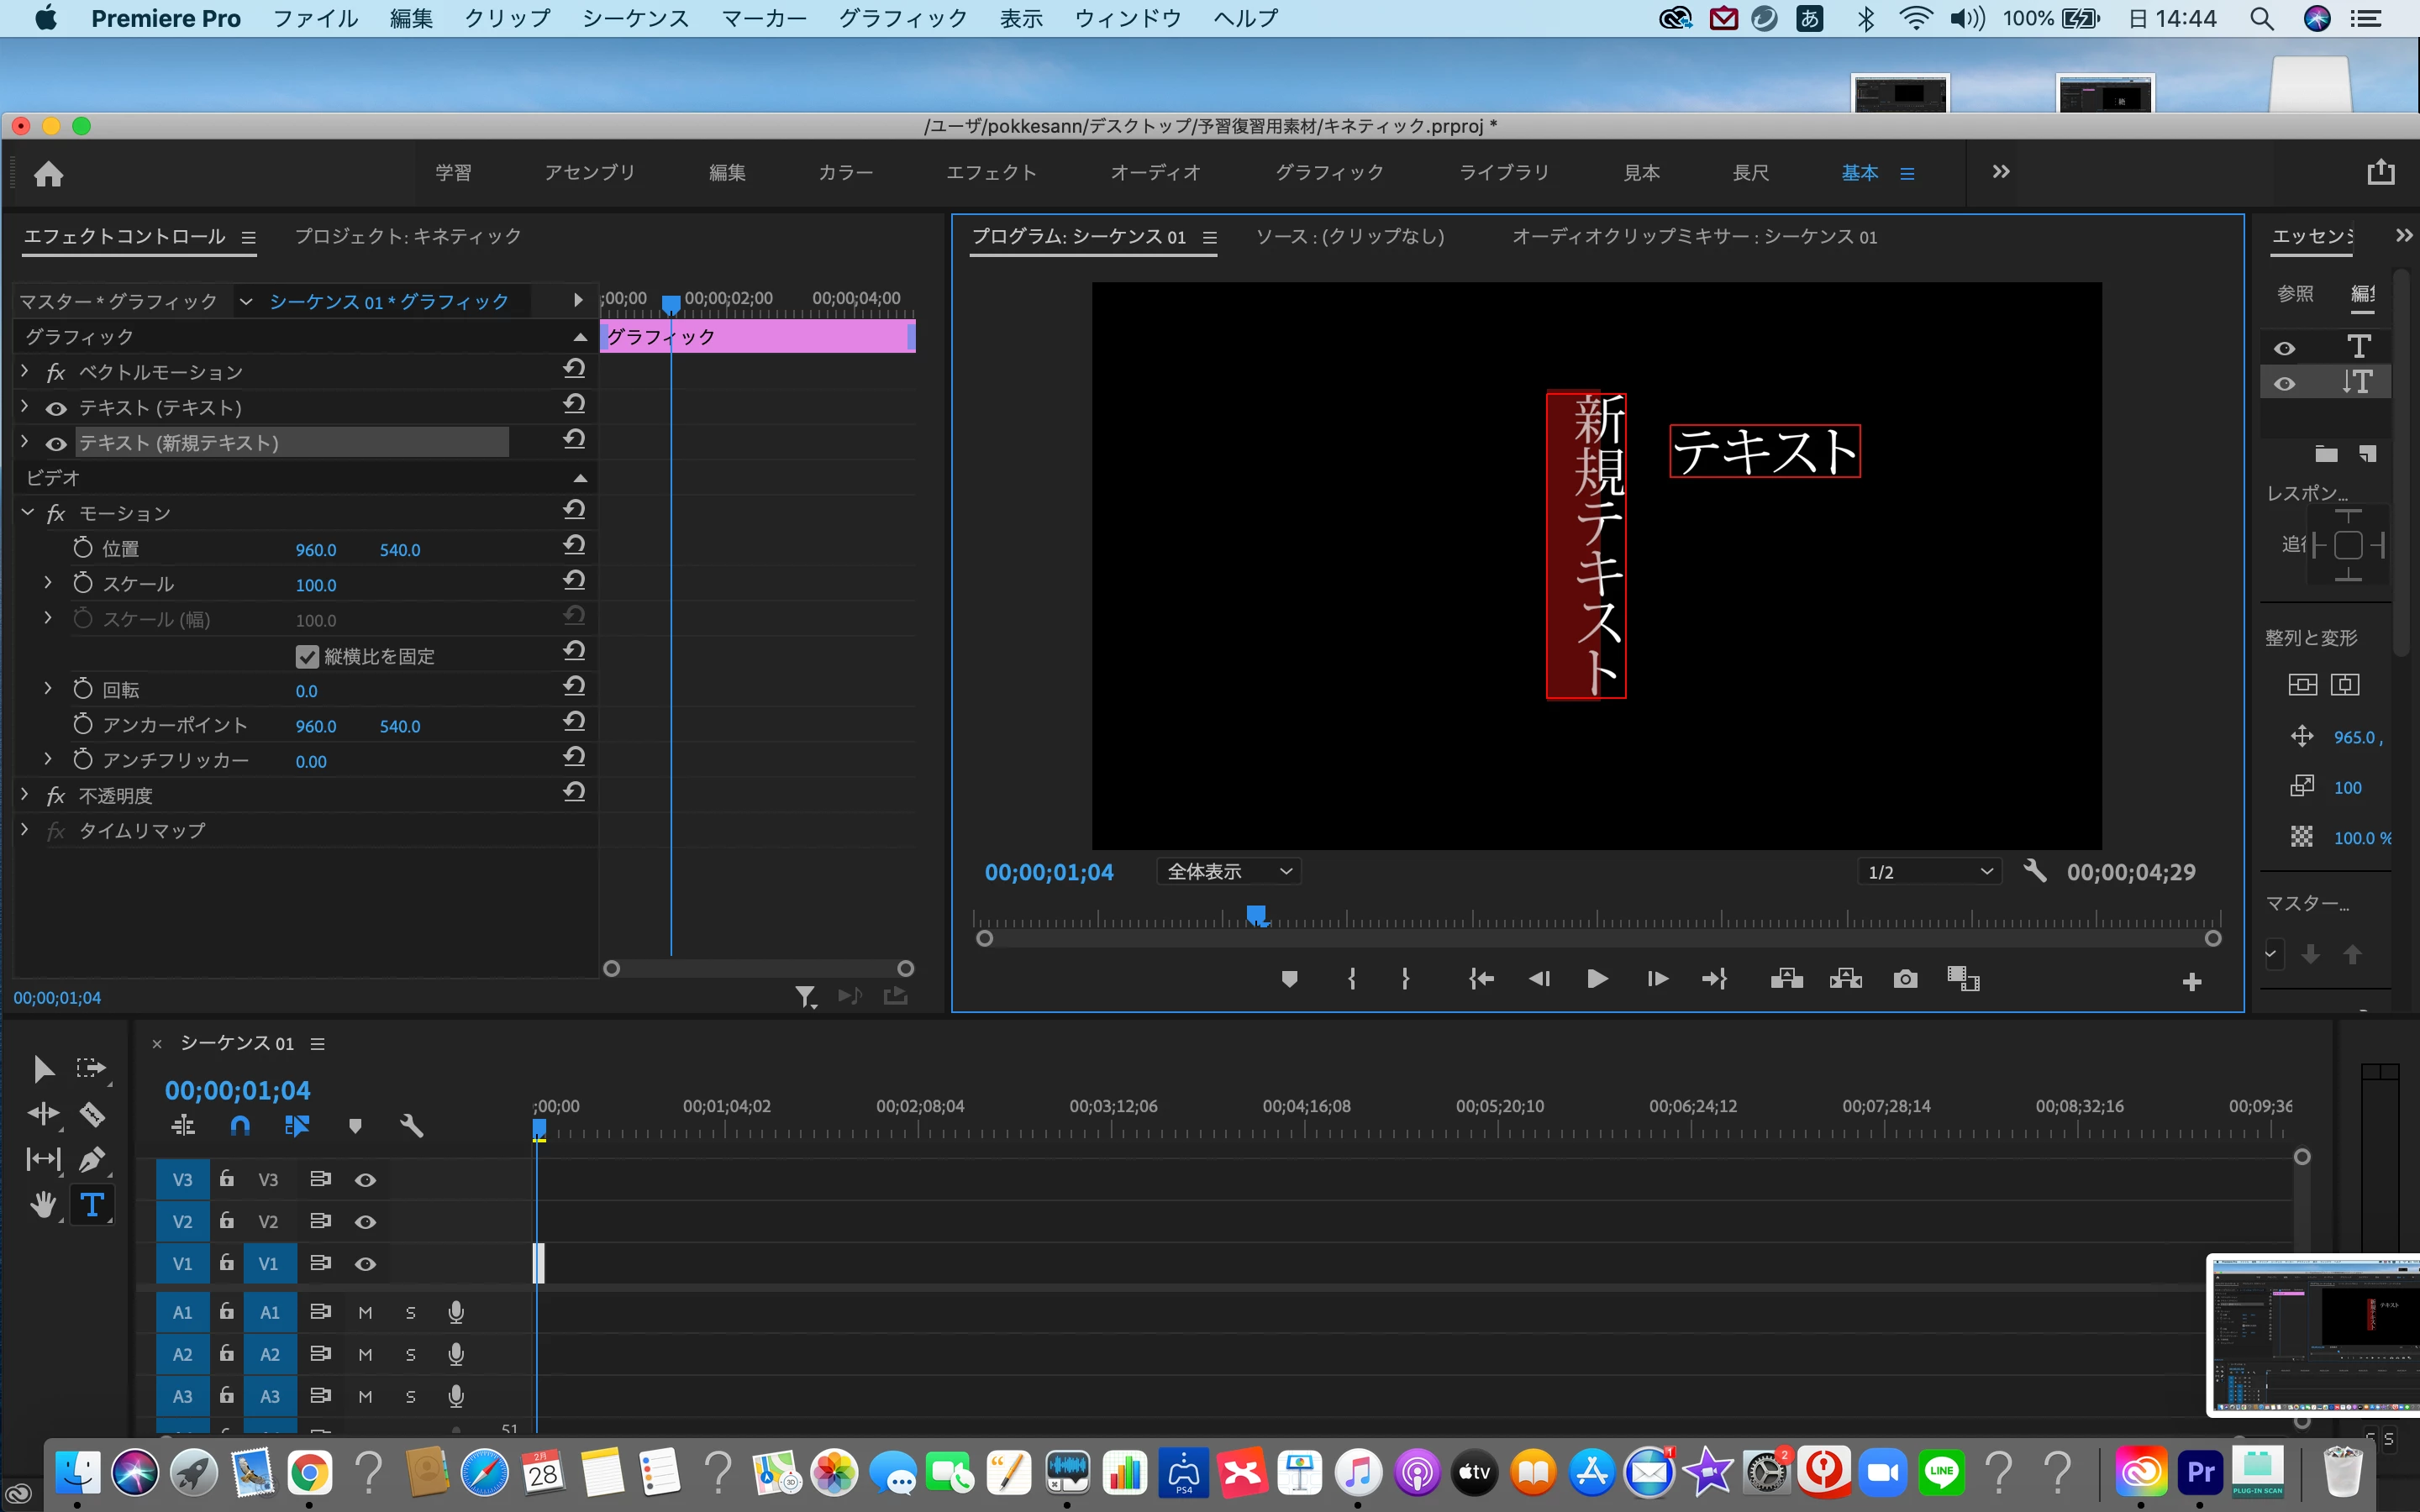Click the 位置 X value 960.0
The image size is (2420, 1512).
click(x=315, y=550)
